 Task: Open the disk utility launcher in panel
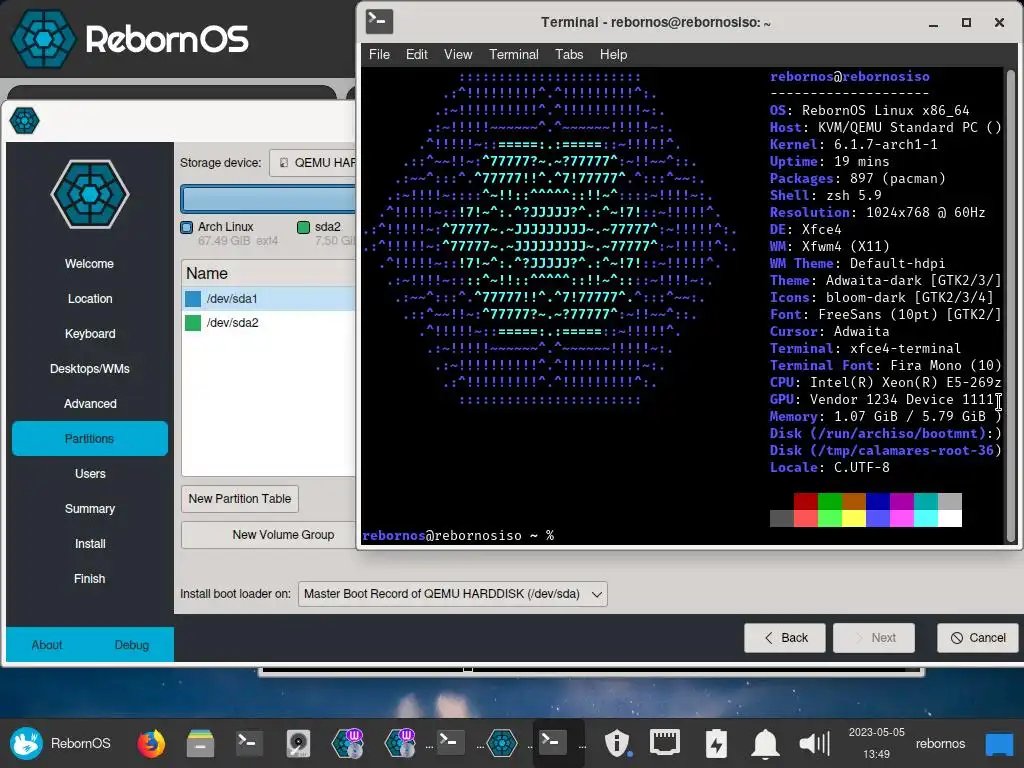point(298,743)
